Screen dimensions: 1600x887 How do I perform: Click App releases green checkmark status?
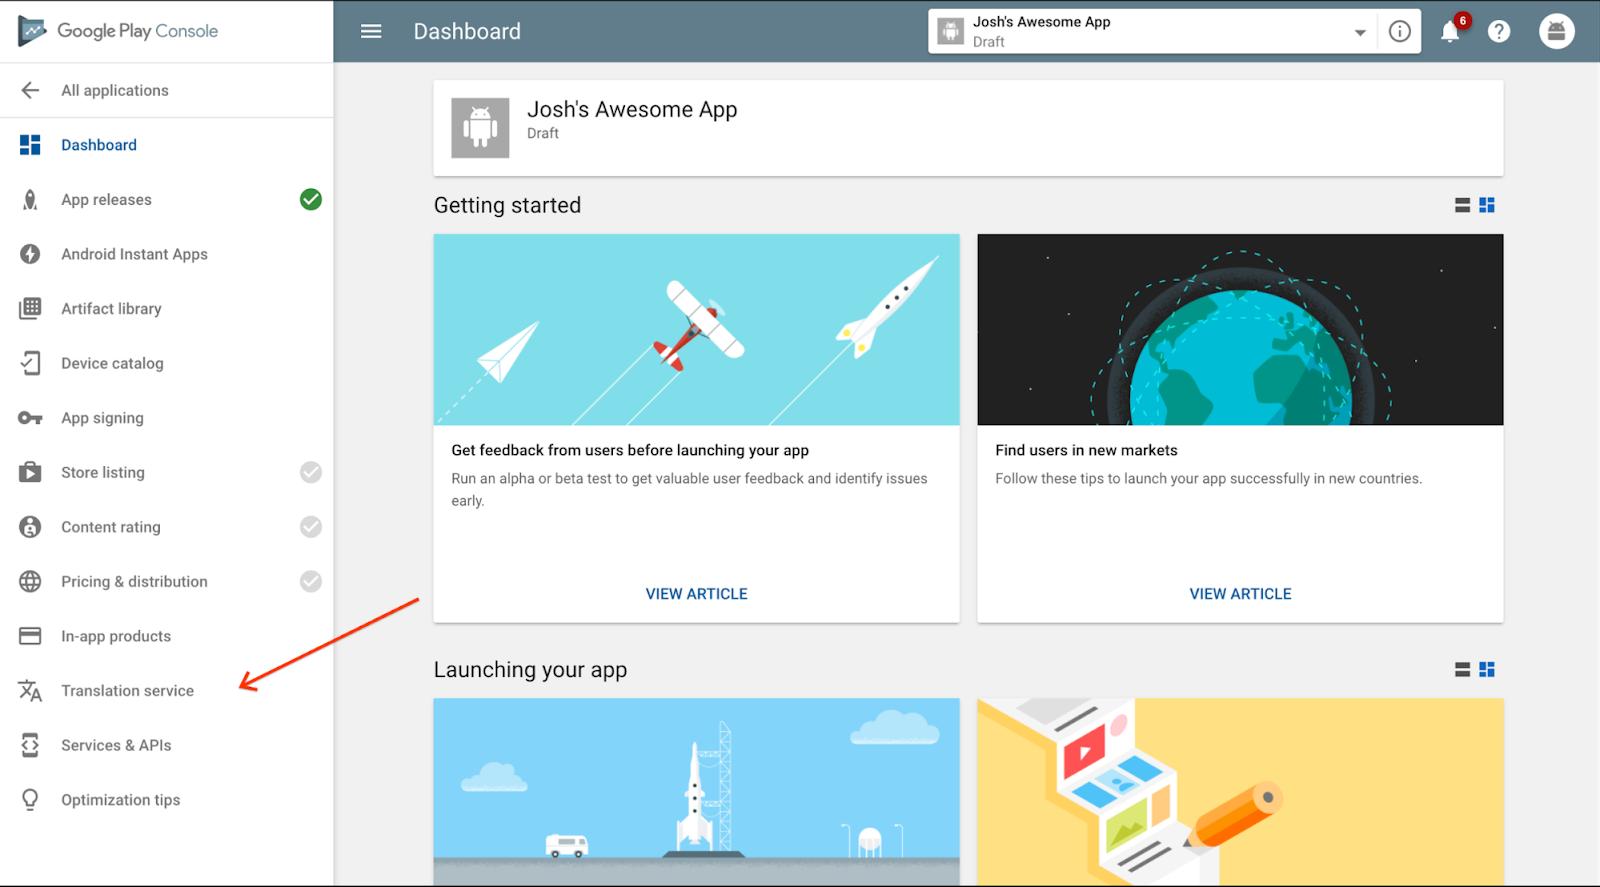[x=311, y=200]
